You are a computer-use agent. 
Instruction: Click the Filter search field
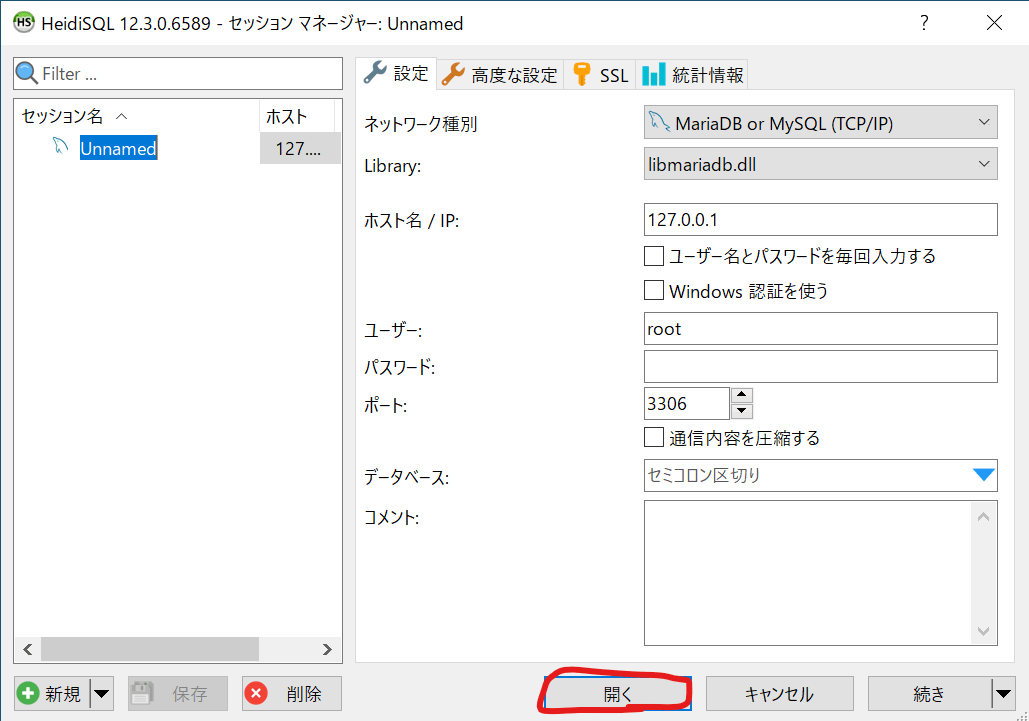(x=178, y=73)
